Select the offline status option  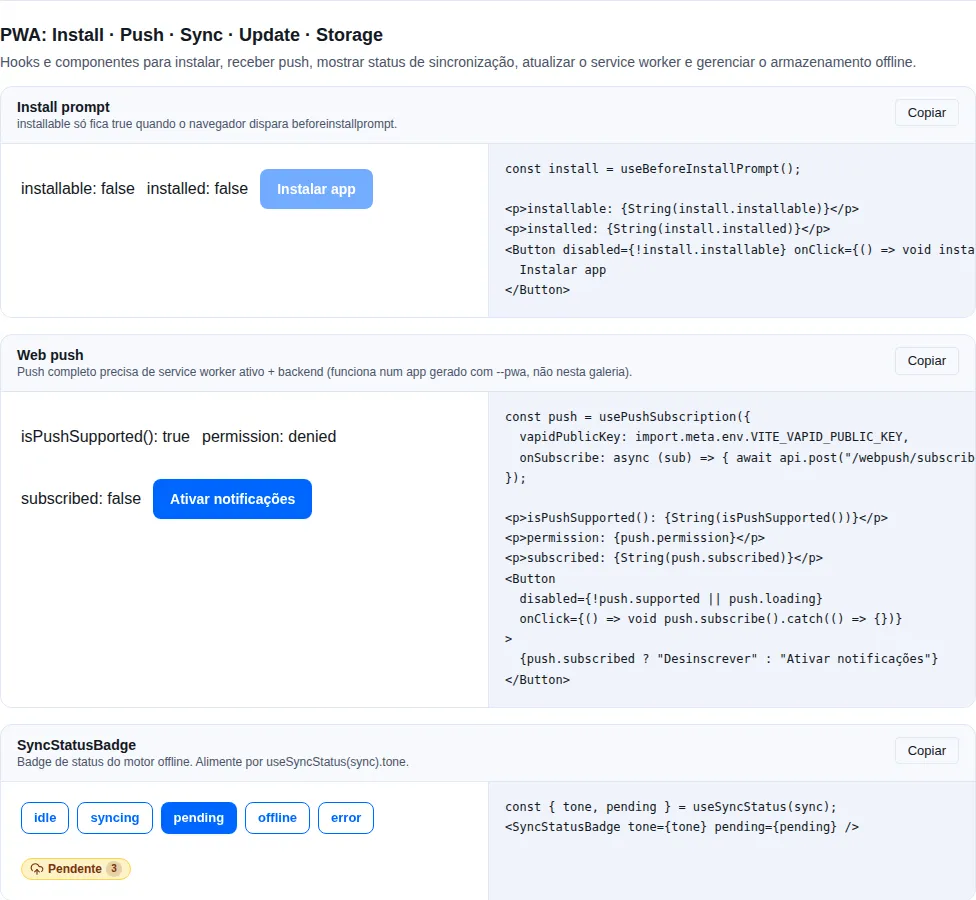pos(277,817)
